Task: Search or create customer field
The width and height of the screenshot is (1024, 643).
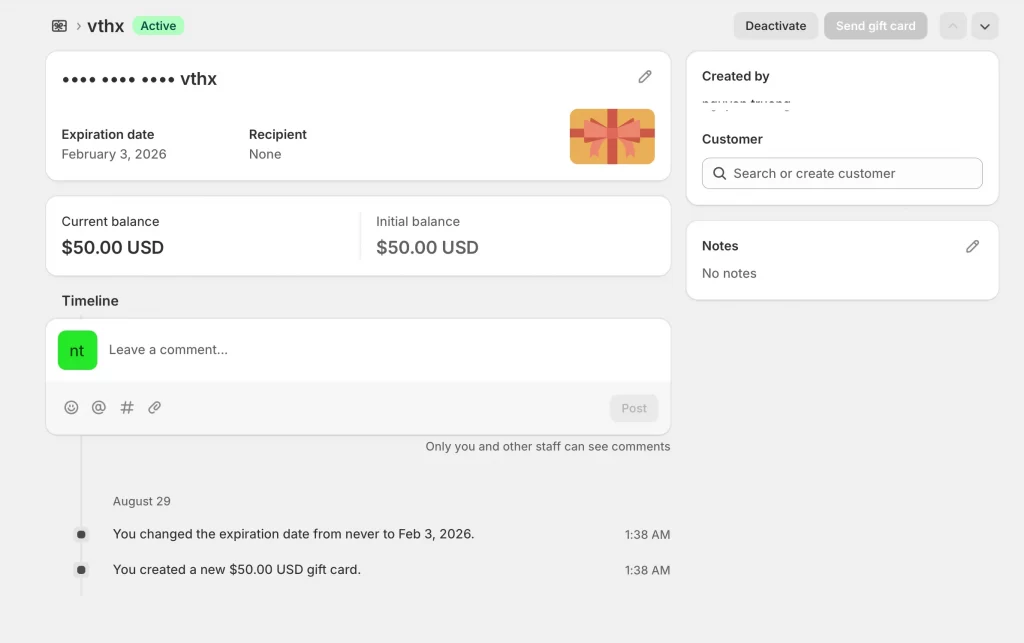Action: [842, 173]
